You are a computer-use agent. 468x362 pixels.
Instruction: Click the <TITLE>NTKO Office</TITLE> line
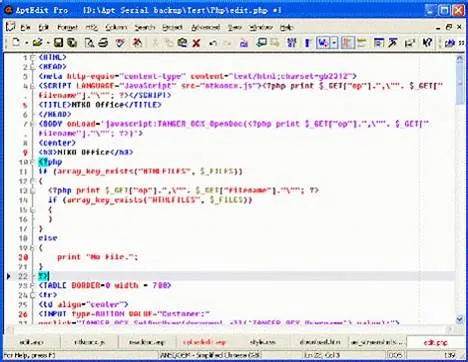(100, 105)
